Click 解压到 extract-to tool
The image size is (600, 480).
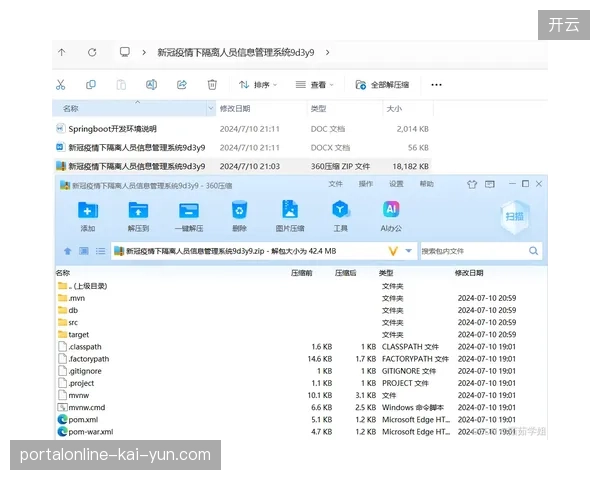[x=138, y=216]
